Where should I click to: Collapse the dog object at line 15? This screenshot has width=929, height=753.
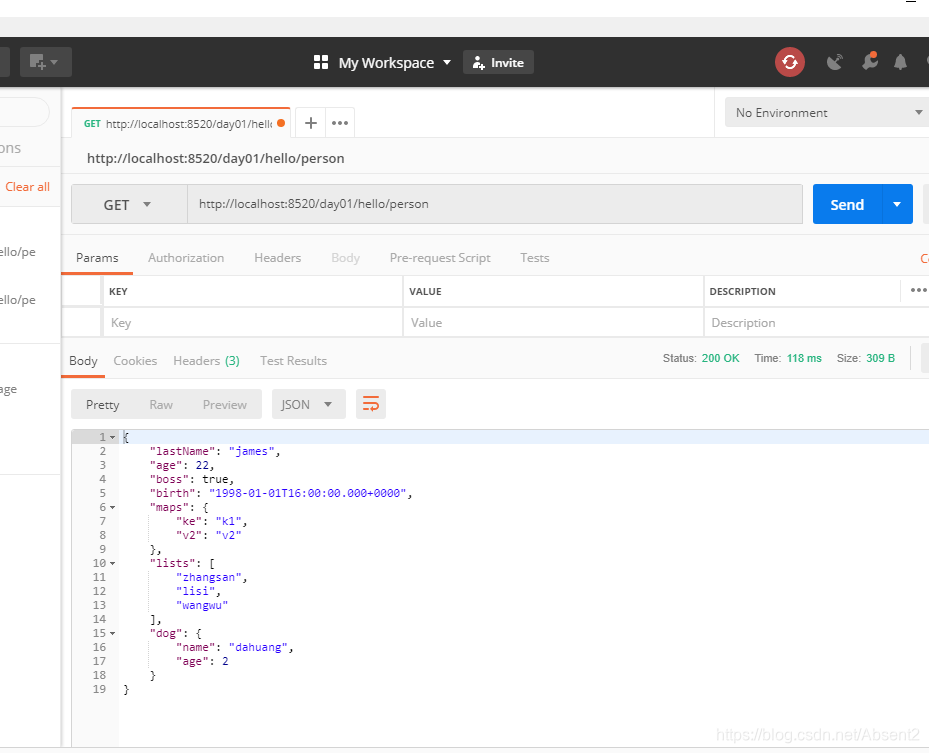click(113, 634)
